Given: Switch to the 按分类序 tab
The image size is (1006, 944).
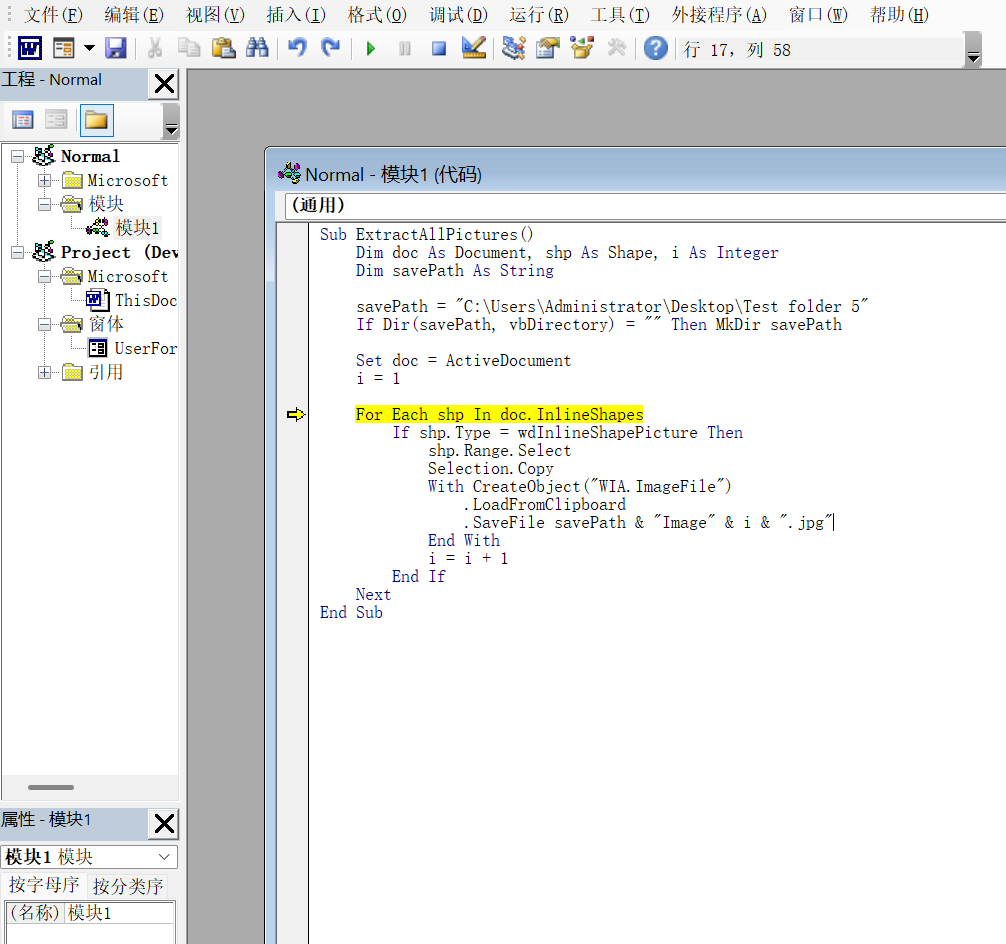Looking at the screenshot, I should point(127,886).
